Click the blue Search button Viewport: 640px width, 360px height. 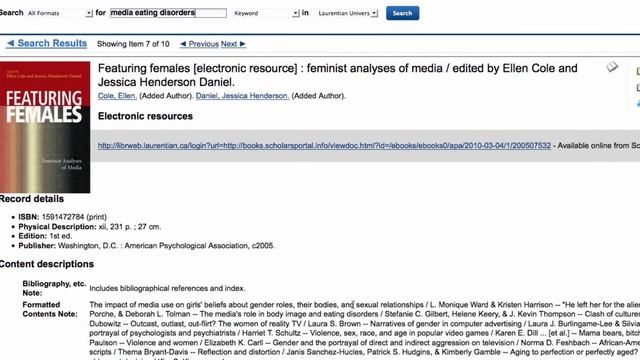pyautogui.click(x=402, y=13)
